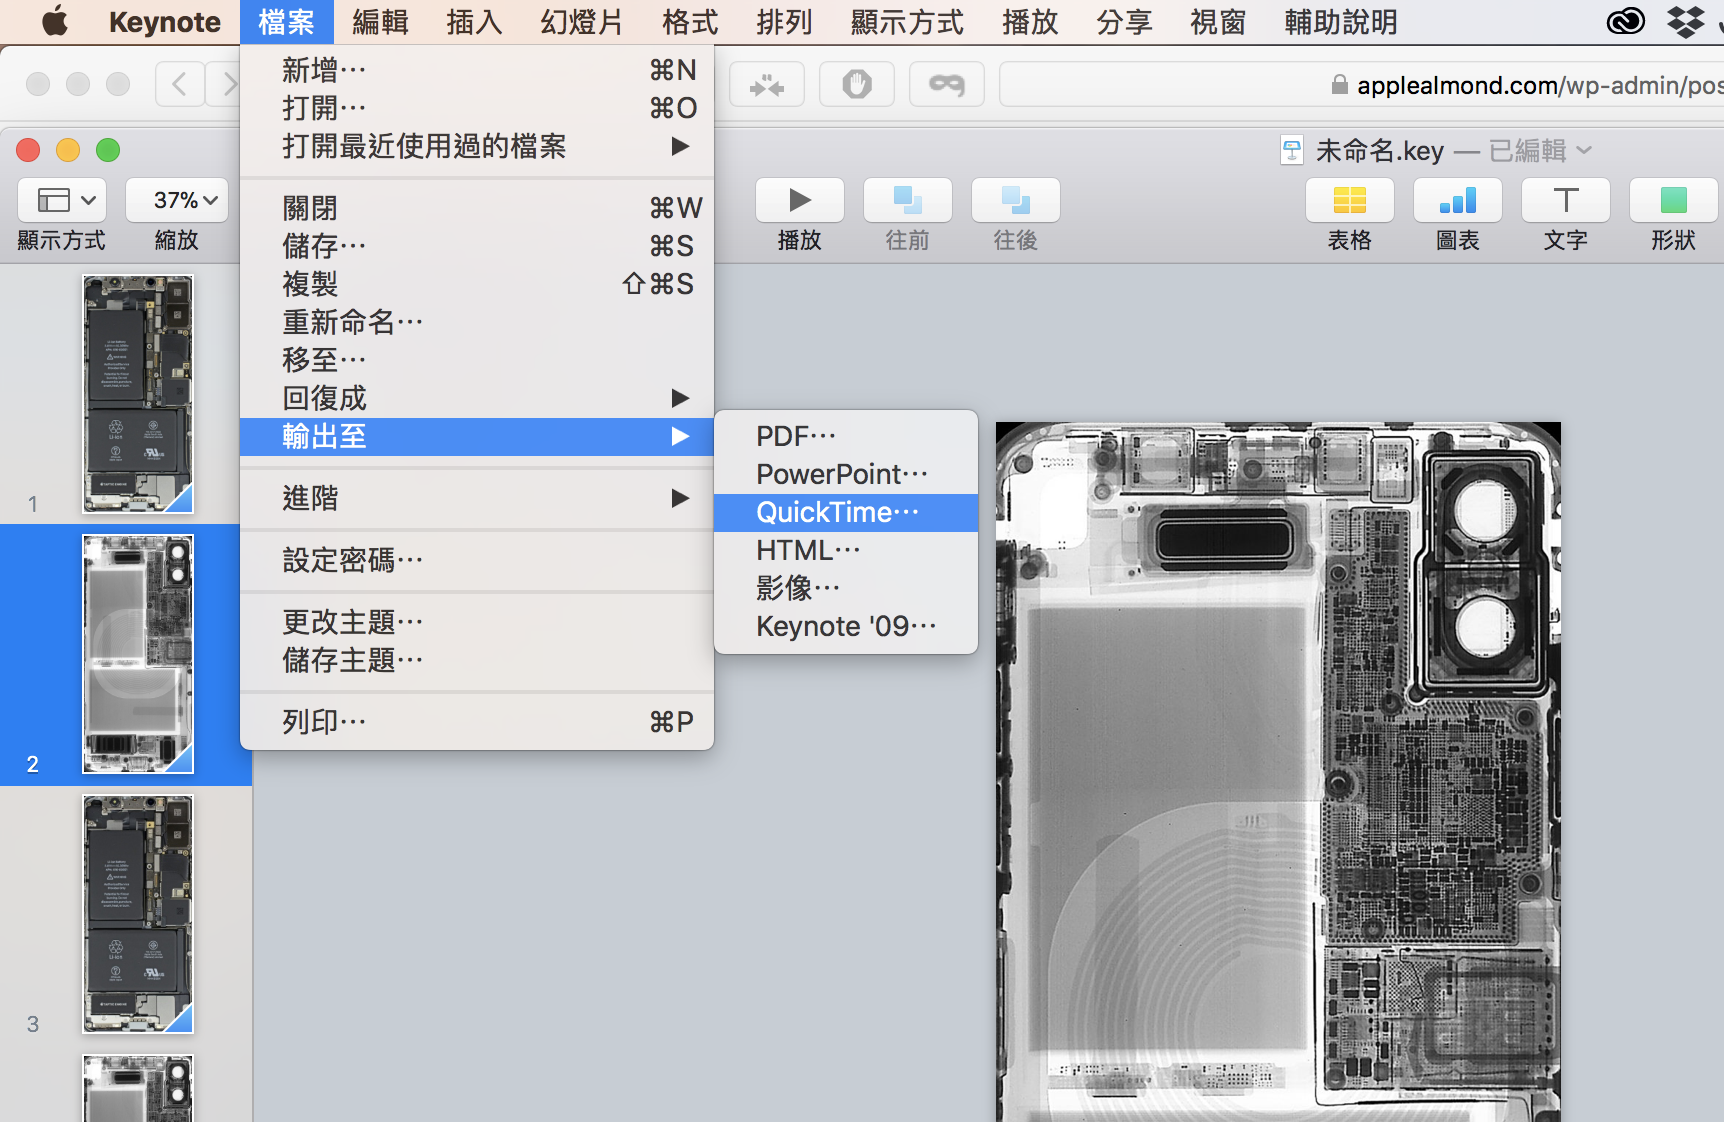This screenshot has width=1724, height=1122.
Task: Open the 37% zoom dropdown
Action: (177, 200)
